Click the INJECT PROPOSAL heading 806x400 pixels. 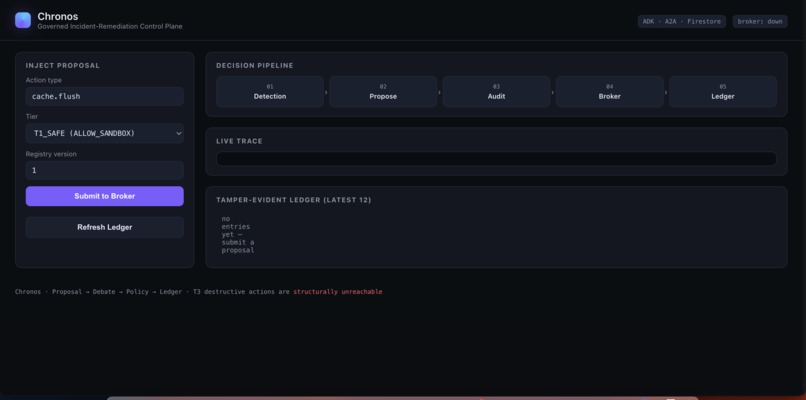click(63, 66)
